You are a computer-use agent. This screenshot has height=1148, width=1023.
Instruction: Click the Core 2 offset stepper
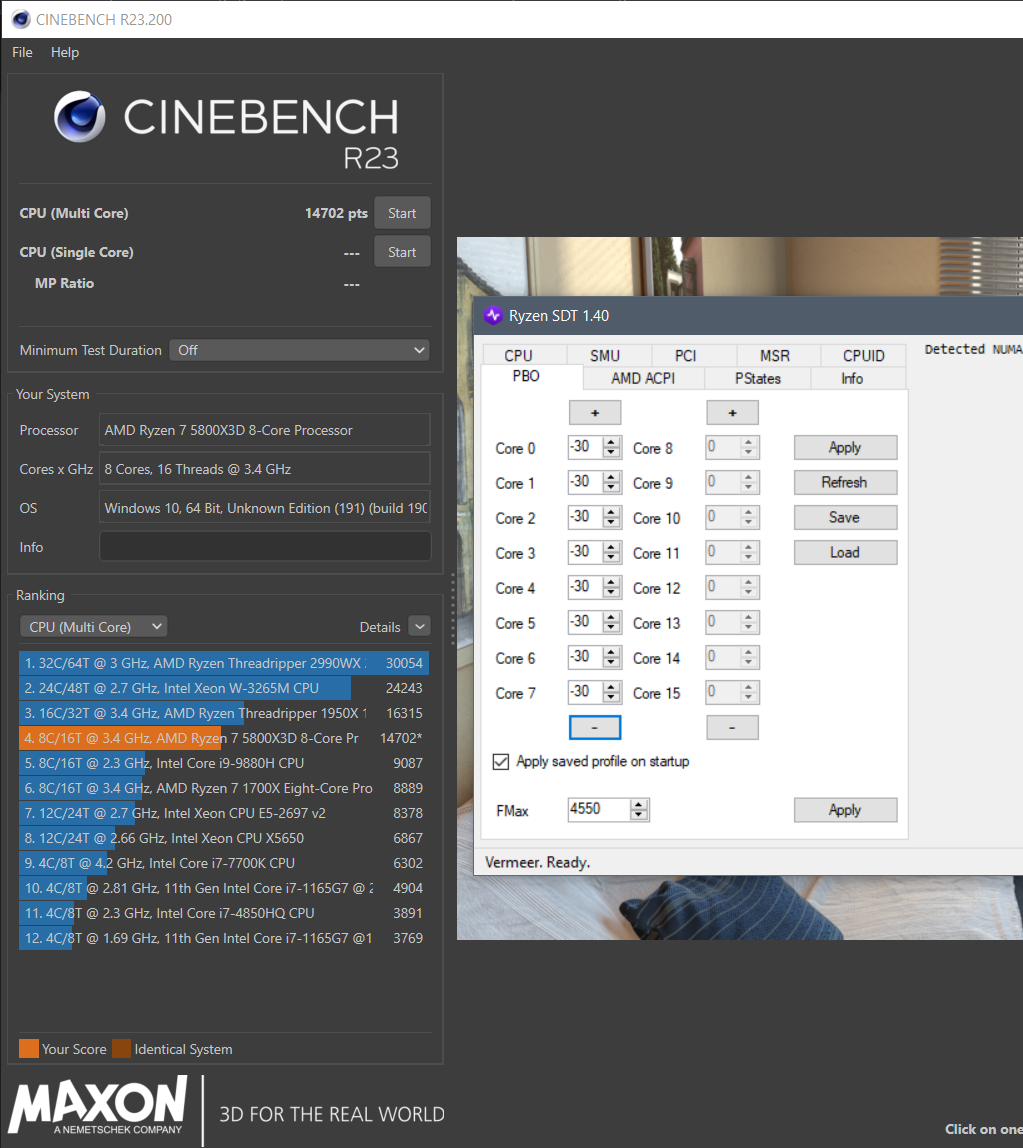point(595,518)
